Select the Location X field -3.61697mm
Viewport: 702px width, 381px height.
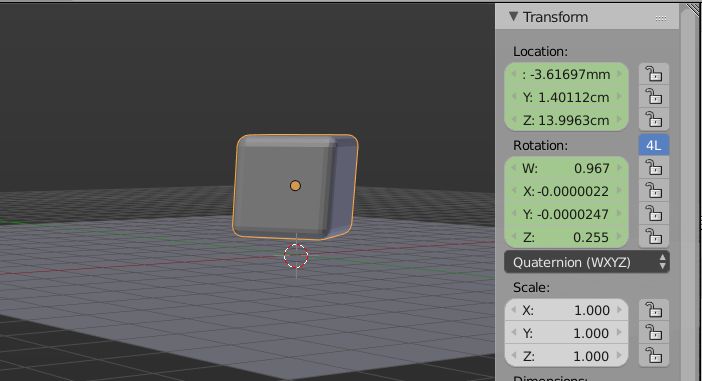tap(566, 74)
